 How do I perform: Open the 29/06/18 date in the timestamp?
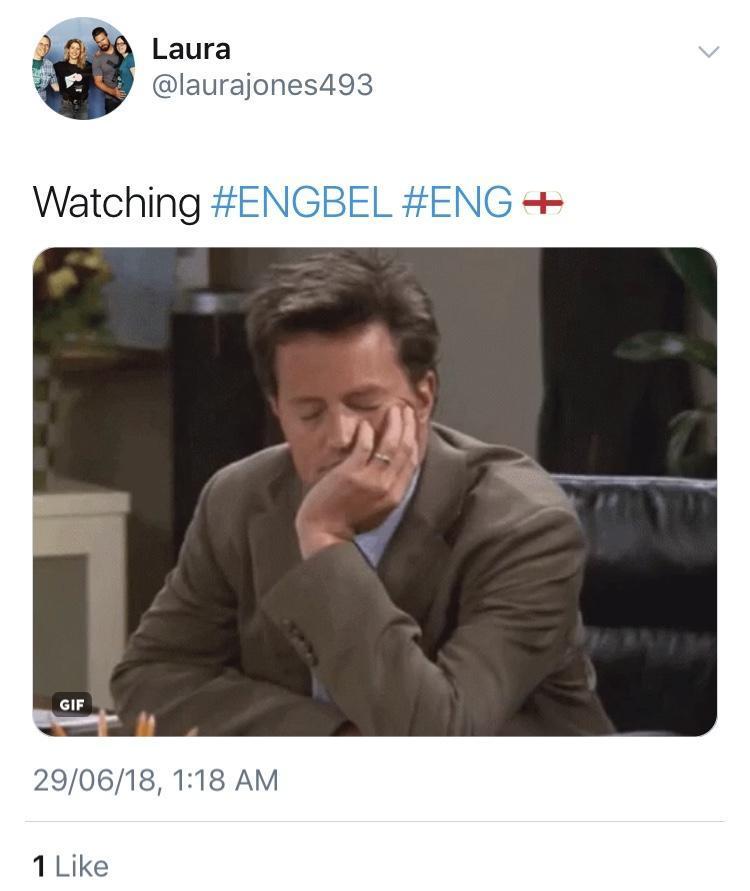click(95, 780)
